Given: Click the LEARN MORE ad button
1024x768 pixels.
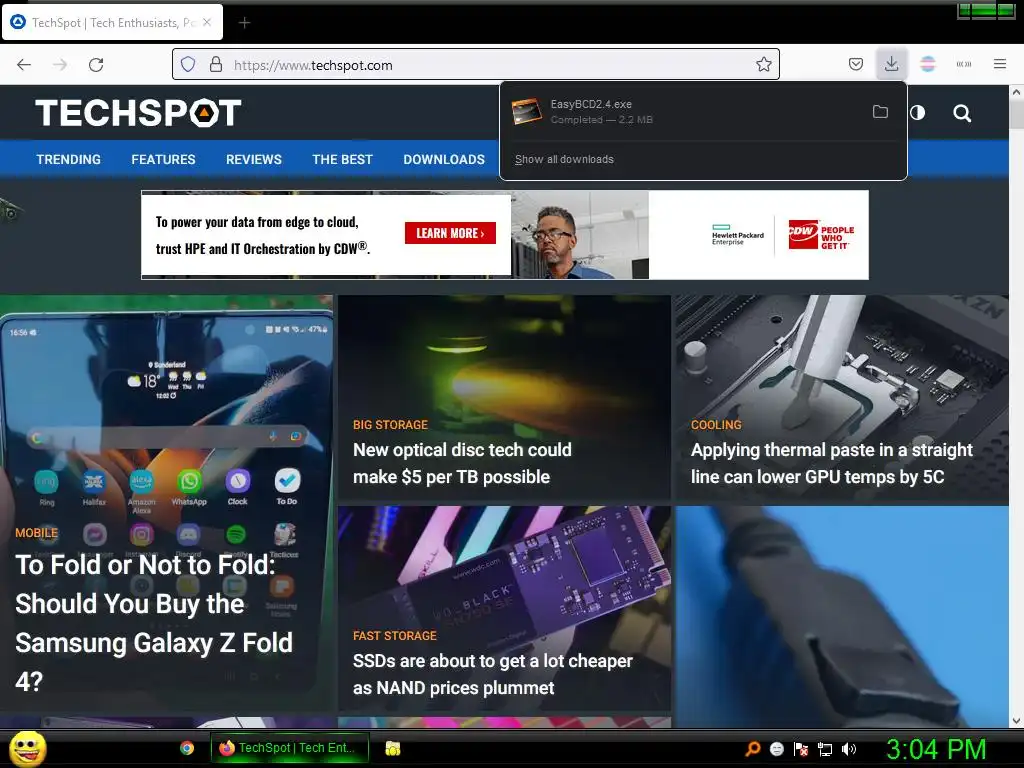Looking at the screenshot, I should pyautogui.click(x=450, y=233).
